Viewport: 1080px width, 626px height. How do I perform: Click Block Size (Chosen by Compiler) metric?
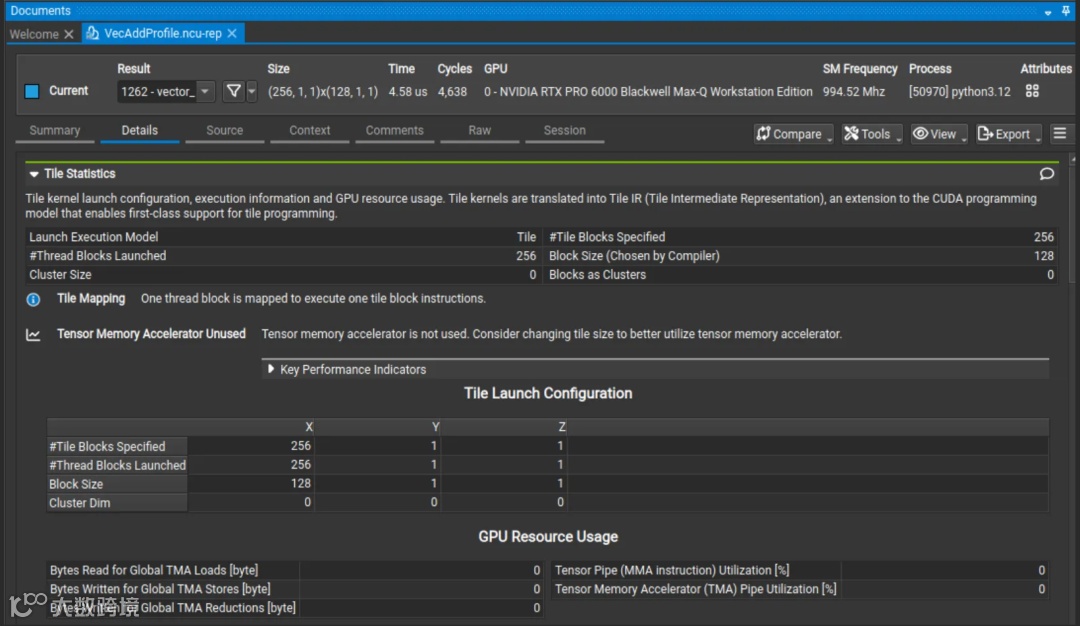801,255
